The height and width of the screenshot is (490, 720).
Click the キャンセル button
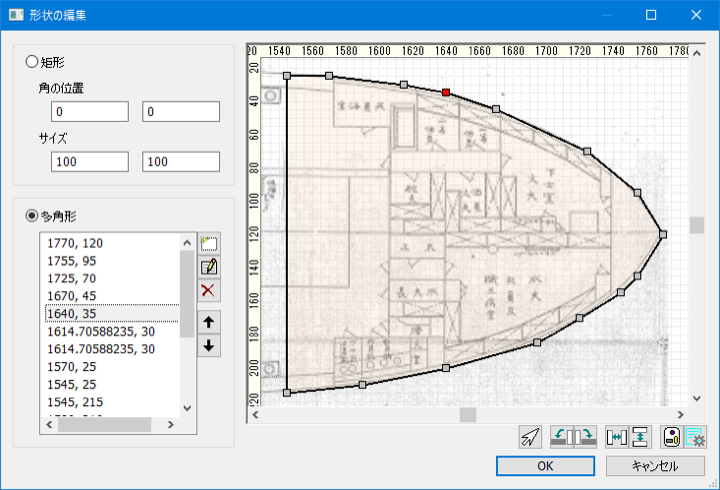[655, 466]
